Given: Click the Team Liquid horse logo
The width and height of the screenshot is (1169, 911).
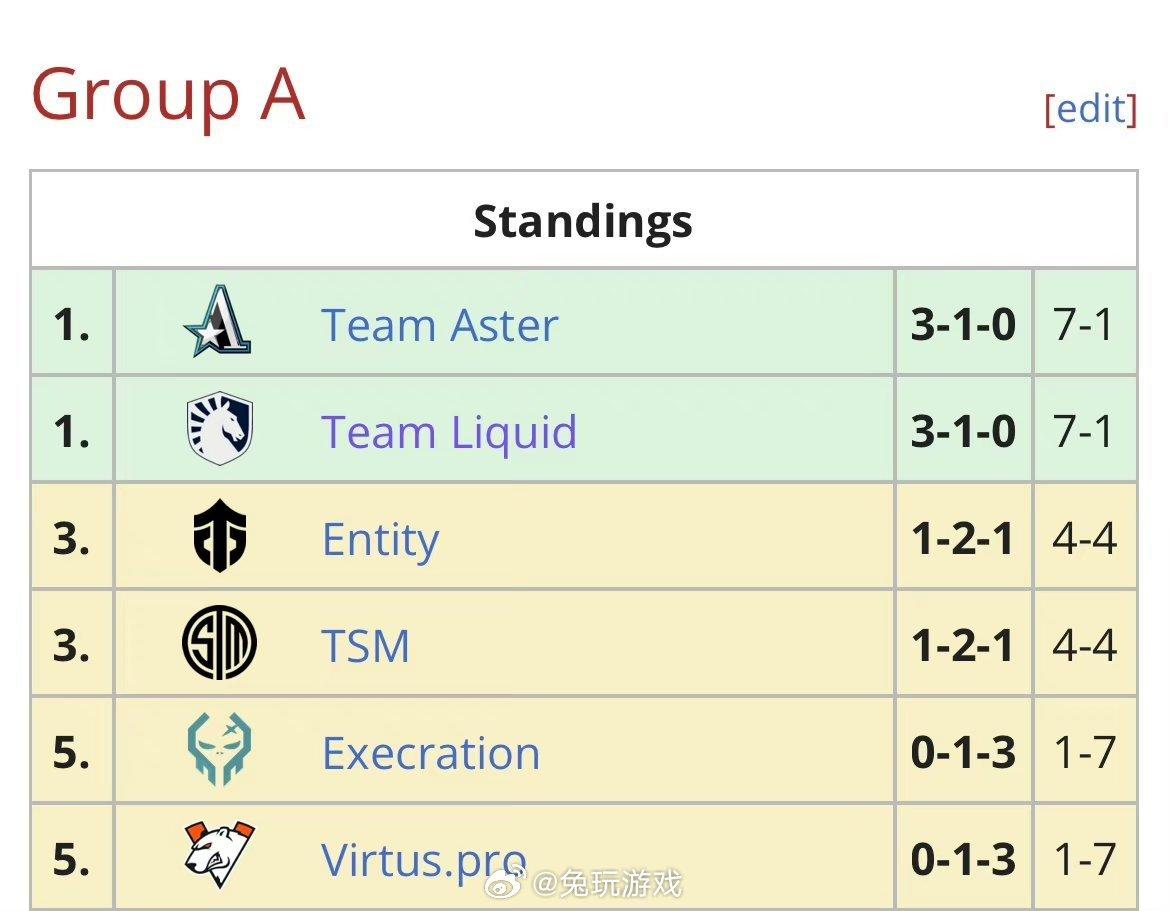Looking at the screenshot, I should [x=220, y=430].
